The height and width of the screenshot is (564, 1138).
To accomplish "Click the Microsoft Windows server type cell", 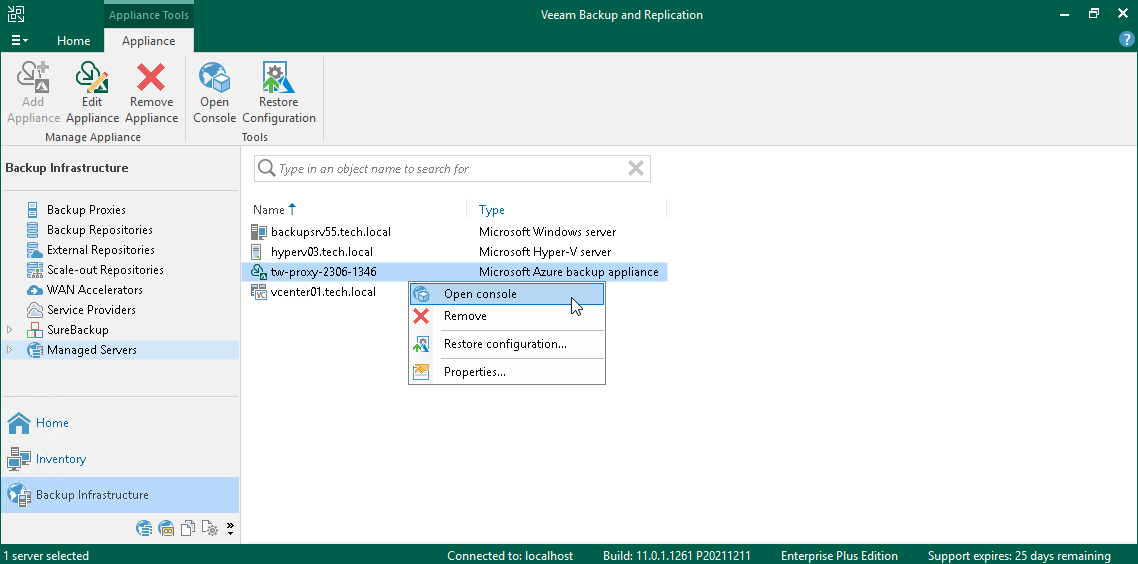I will tap(547, 232).
